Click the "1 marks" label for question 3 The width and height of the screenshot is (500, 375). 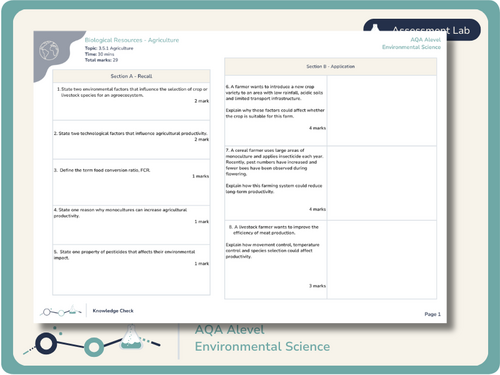201,176
